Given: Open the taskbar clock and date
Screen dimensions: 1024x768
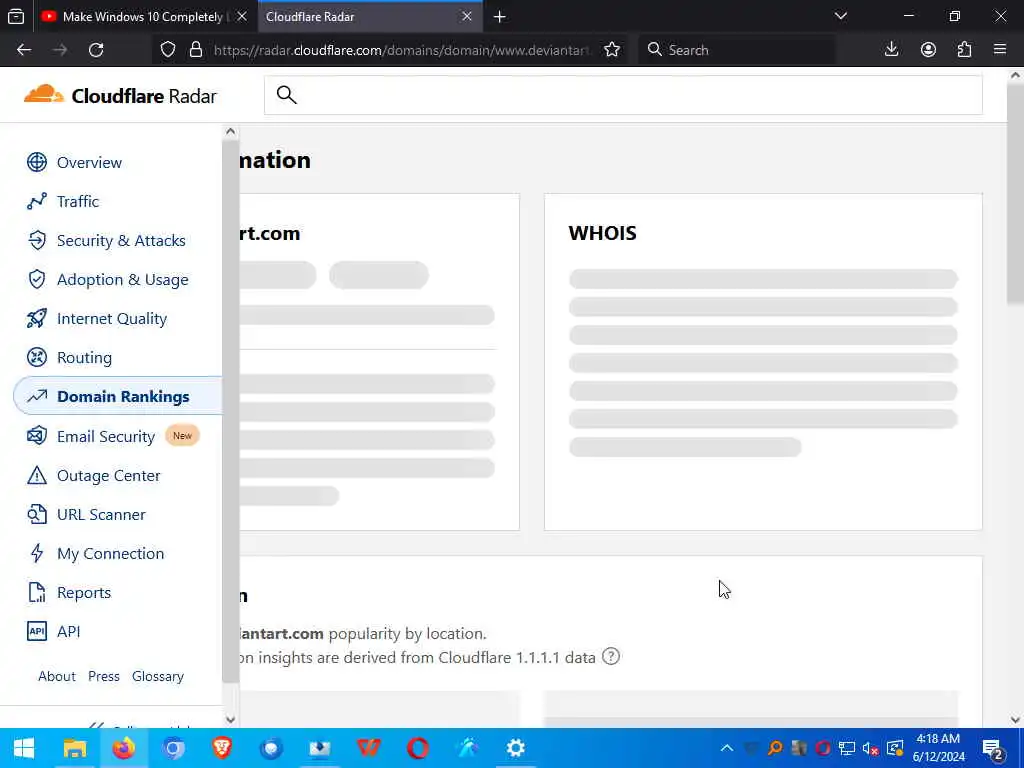Looking at the screenshot, I should (x=938, y=748).
